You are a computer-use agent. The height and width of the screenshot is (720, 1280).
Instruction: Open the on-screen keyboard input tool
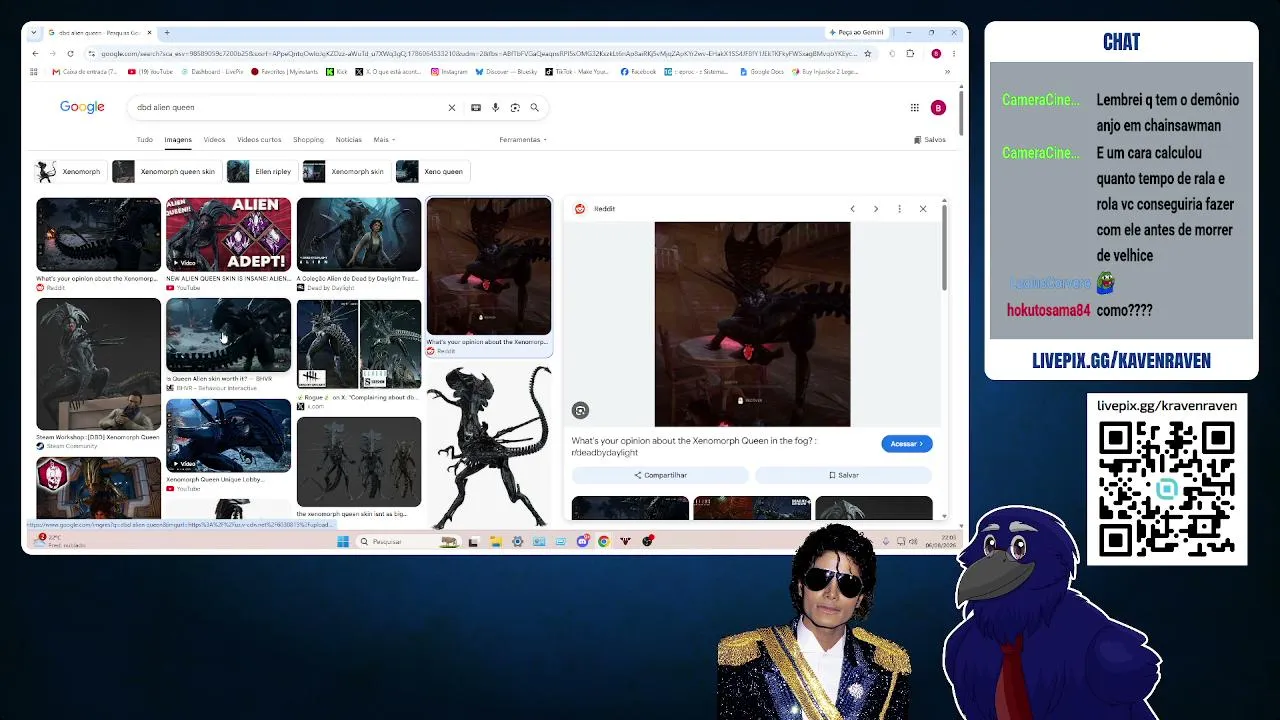pyautogui.click(x=476, y=107)
